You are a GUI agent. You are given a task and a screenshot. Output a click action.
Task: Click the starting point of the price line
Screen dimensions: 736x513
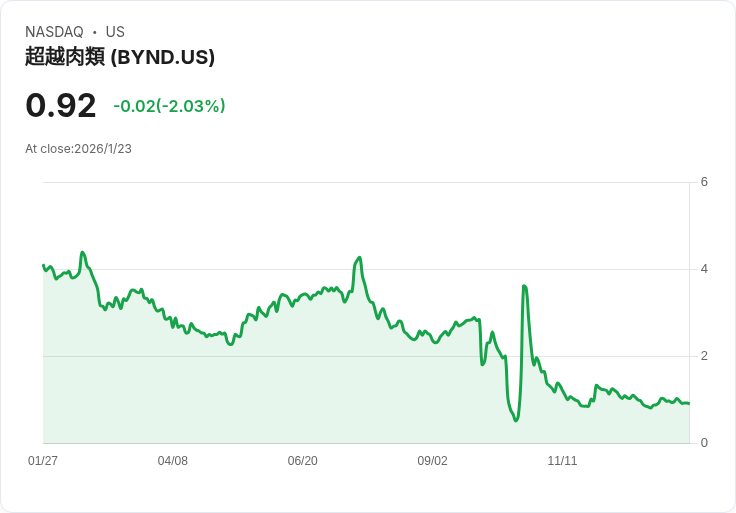click(x=44, y=265)
